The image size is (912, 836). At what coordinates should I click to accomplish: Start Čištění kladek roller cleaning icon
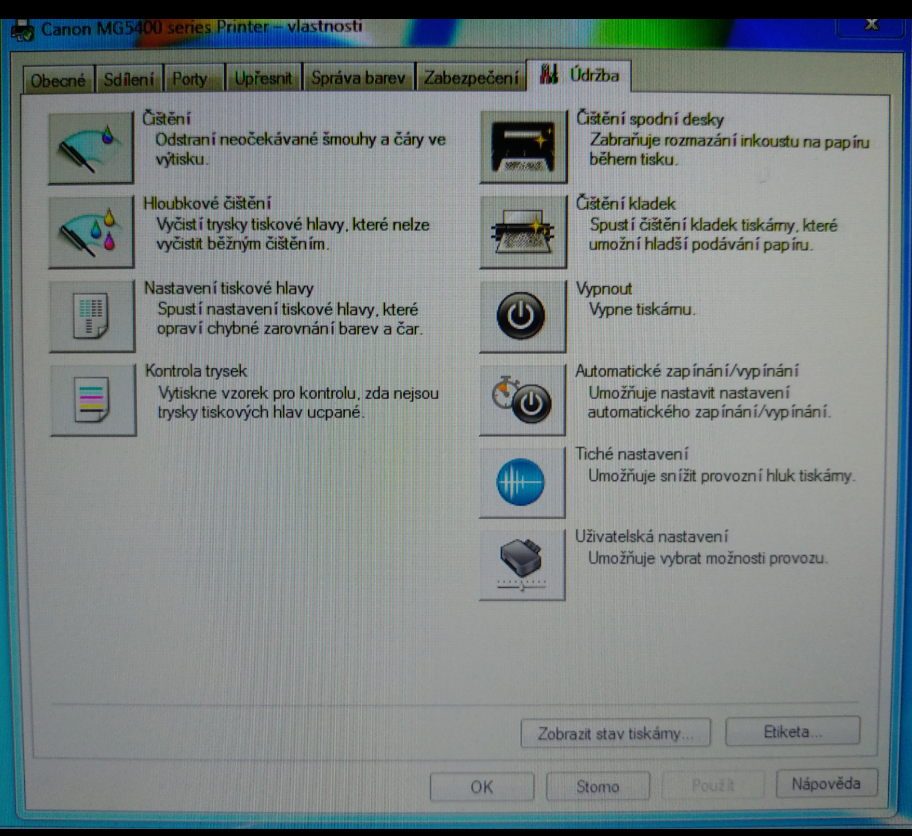click(x=523, y=232)
